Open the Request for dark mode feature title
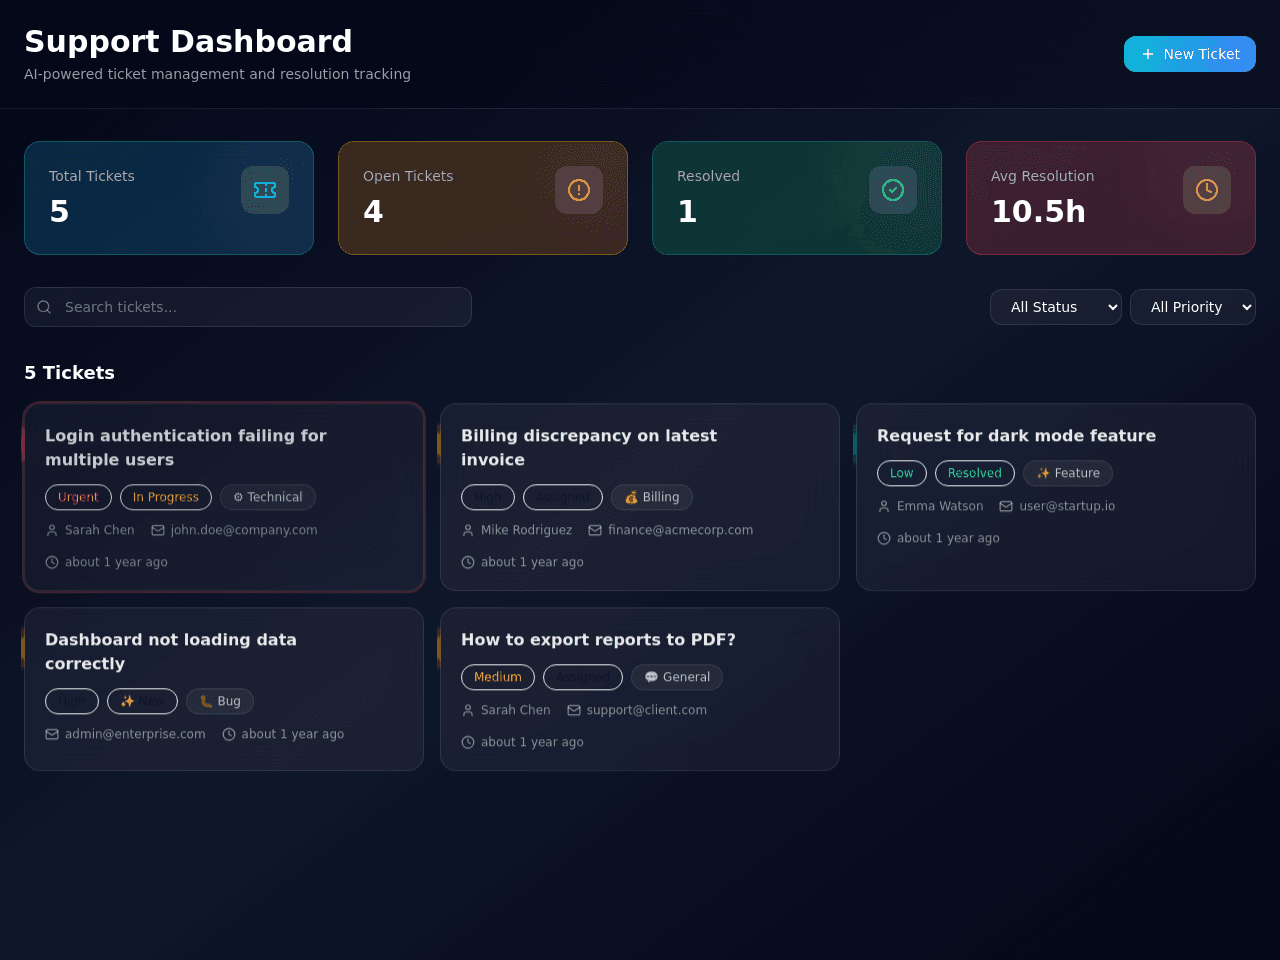Image resolution: width=1280 pixels, height=960 pixels. click(1016, 436)
